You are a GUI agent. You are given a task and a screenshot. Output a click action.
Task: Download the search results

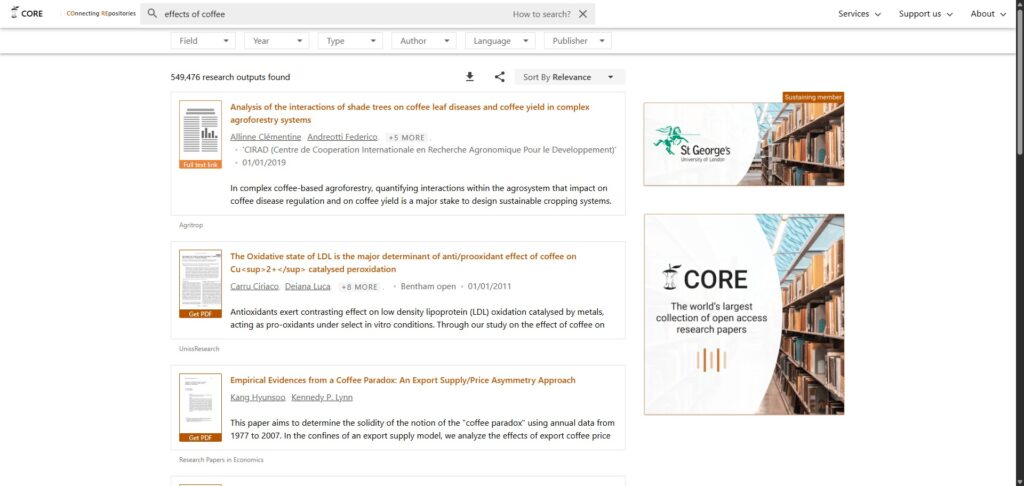point(470,77)
